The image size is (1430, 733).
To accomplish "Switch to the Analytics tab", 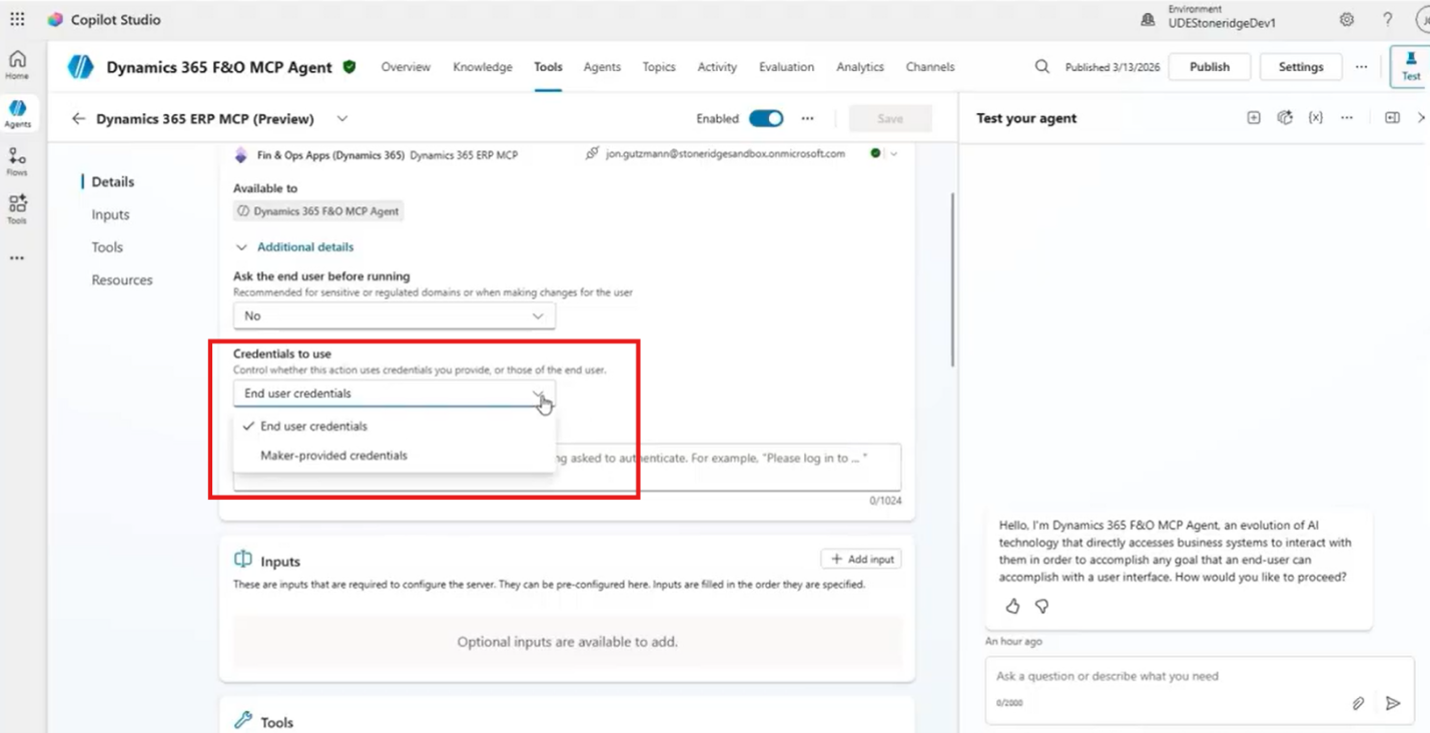I will point(860,67).
